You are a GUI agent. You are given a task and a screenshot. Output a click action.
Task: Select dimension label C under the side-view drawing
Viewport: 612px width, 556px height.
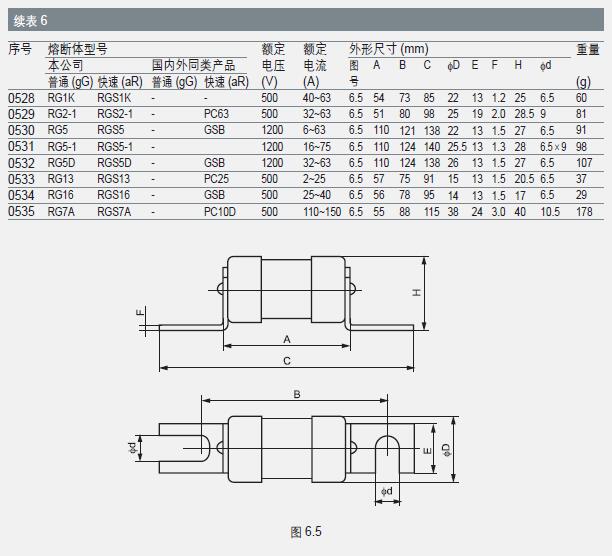(x=287, y=359)
